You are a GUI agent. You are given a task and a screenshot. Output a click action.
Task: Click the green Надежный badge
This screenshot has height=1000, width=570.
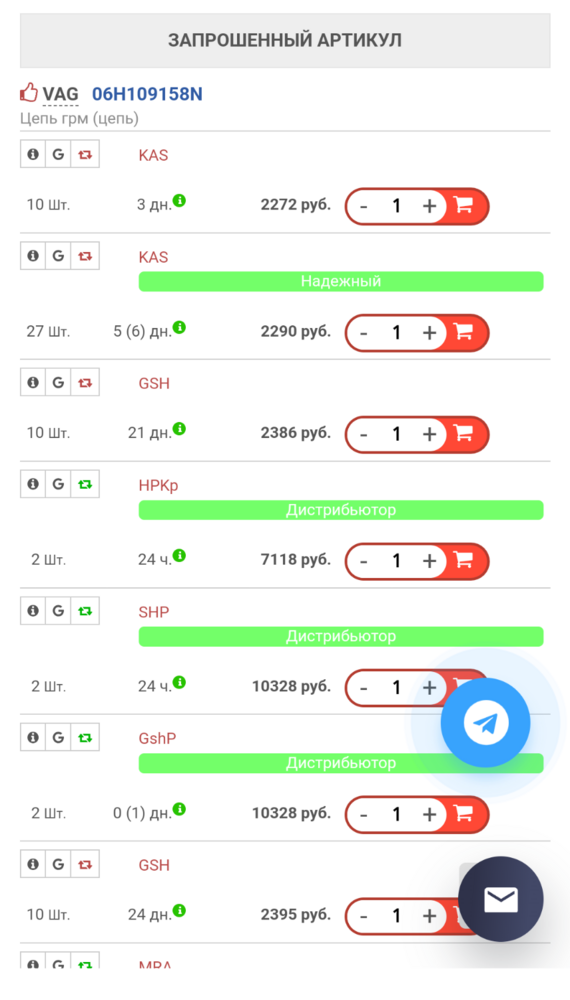(x=340, y=281)
